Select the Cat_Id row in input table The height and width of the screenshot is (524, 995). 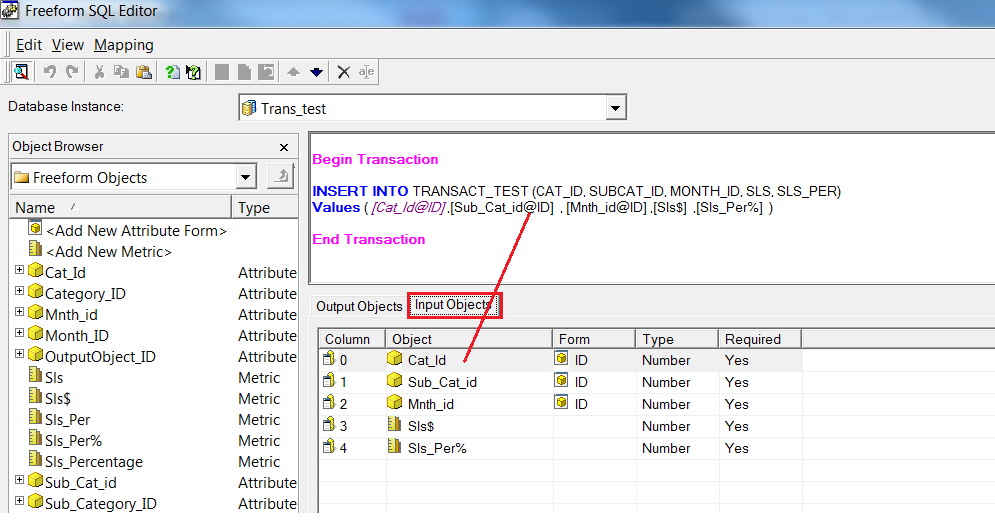point(561,360)
